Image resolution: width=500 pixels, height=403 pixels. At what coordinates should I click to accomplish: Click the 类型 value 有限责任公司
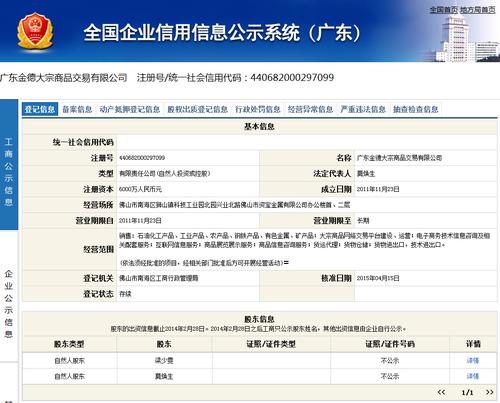[164, 174]
